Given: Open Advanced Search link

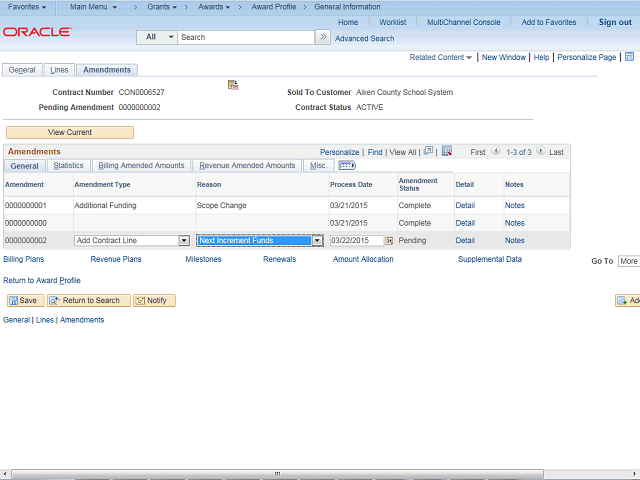Looking at the screenshot, I should (364, 38).
